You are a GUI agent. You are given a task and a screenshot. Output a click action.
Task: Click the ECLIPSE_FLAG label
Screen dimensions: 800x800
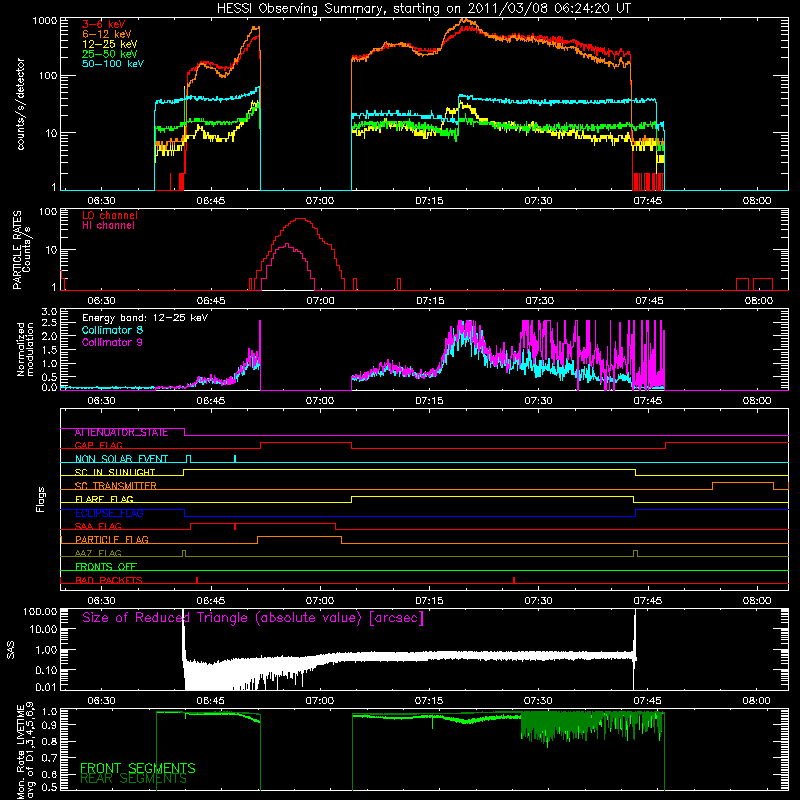tap(109, 513)
